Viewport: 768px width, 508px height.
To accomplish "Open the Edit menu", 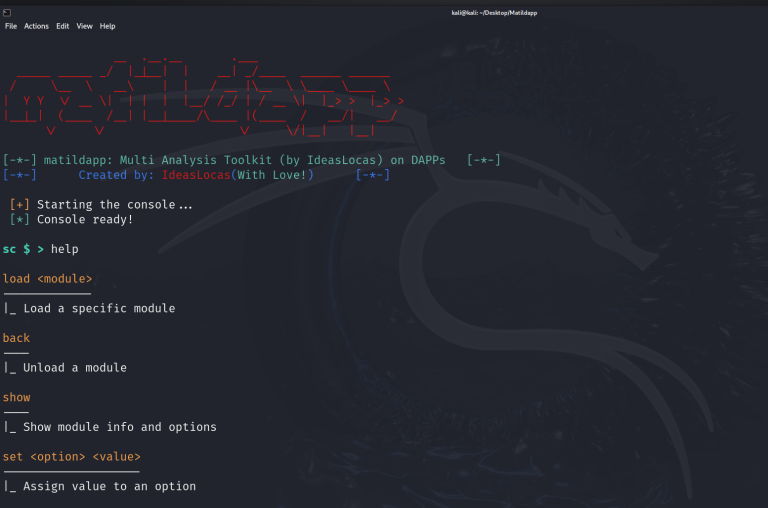I will 63,26.
